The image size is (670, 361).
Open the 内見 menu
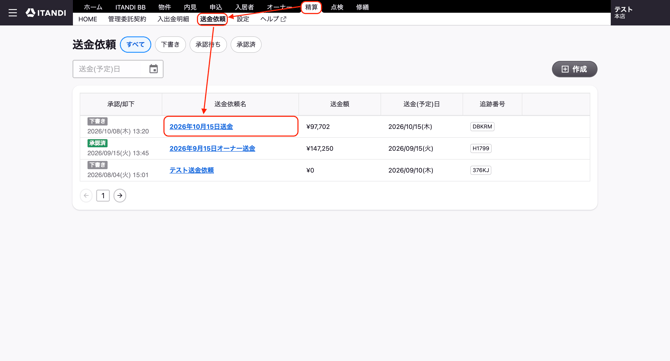(190, 7)
